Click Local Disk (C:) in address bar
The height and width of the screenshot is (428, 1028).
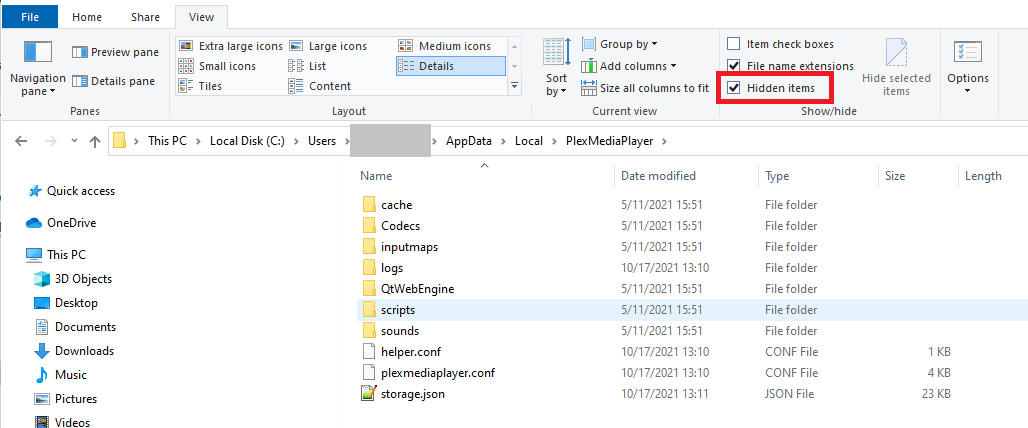tap(247, 141)
